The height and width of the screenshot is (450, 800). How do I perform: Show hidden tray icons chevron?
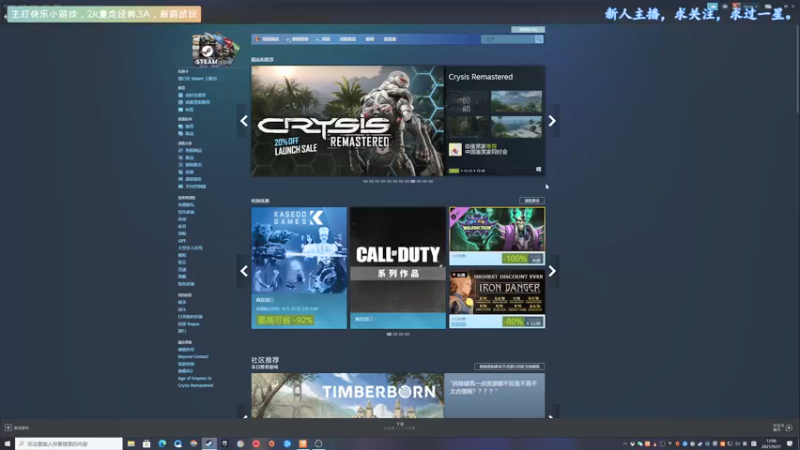(x=625, y=444)
